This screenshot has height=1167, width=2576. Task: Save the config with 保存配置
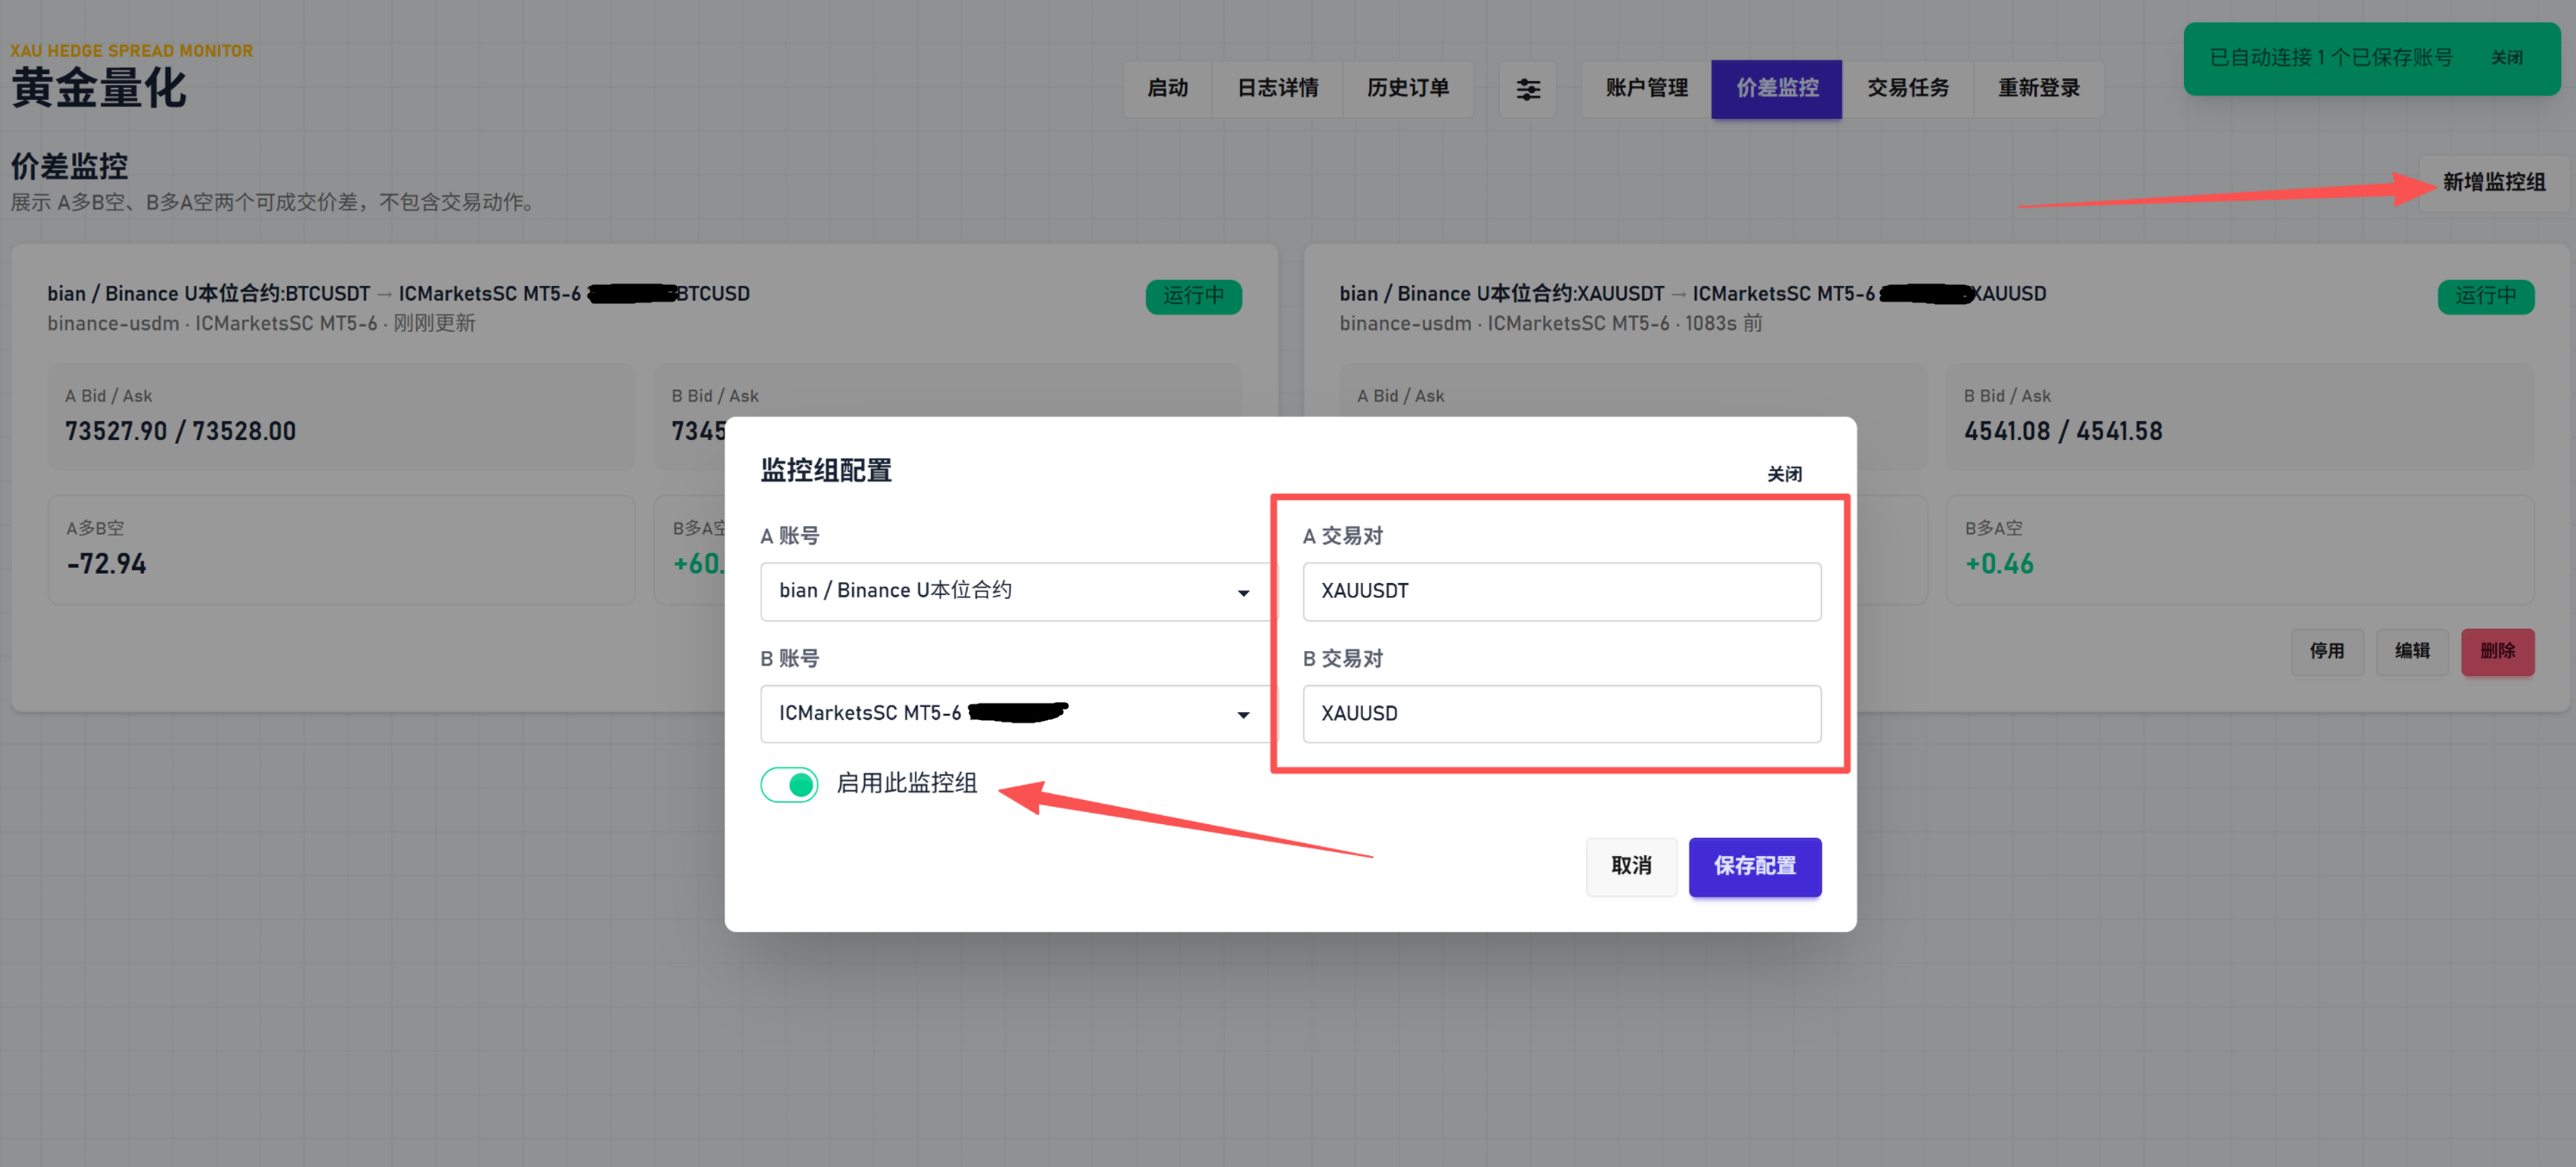[x=1754, y=866]
